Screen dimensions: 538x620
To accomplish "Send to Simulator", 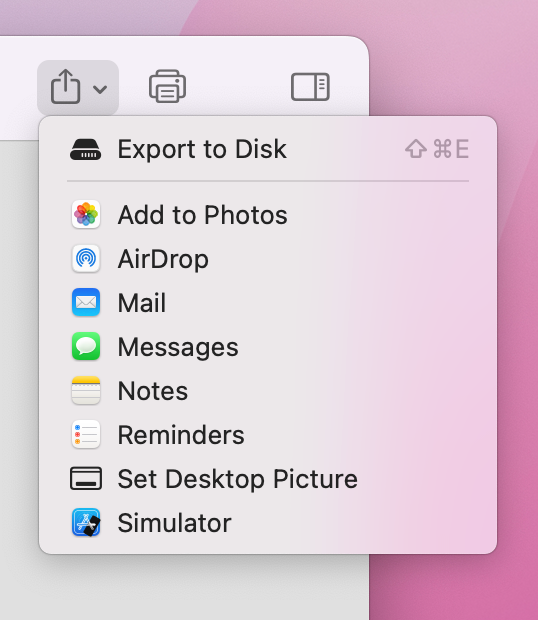I will pyautogui.click(x=268, y=523).
